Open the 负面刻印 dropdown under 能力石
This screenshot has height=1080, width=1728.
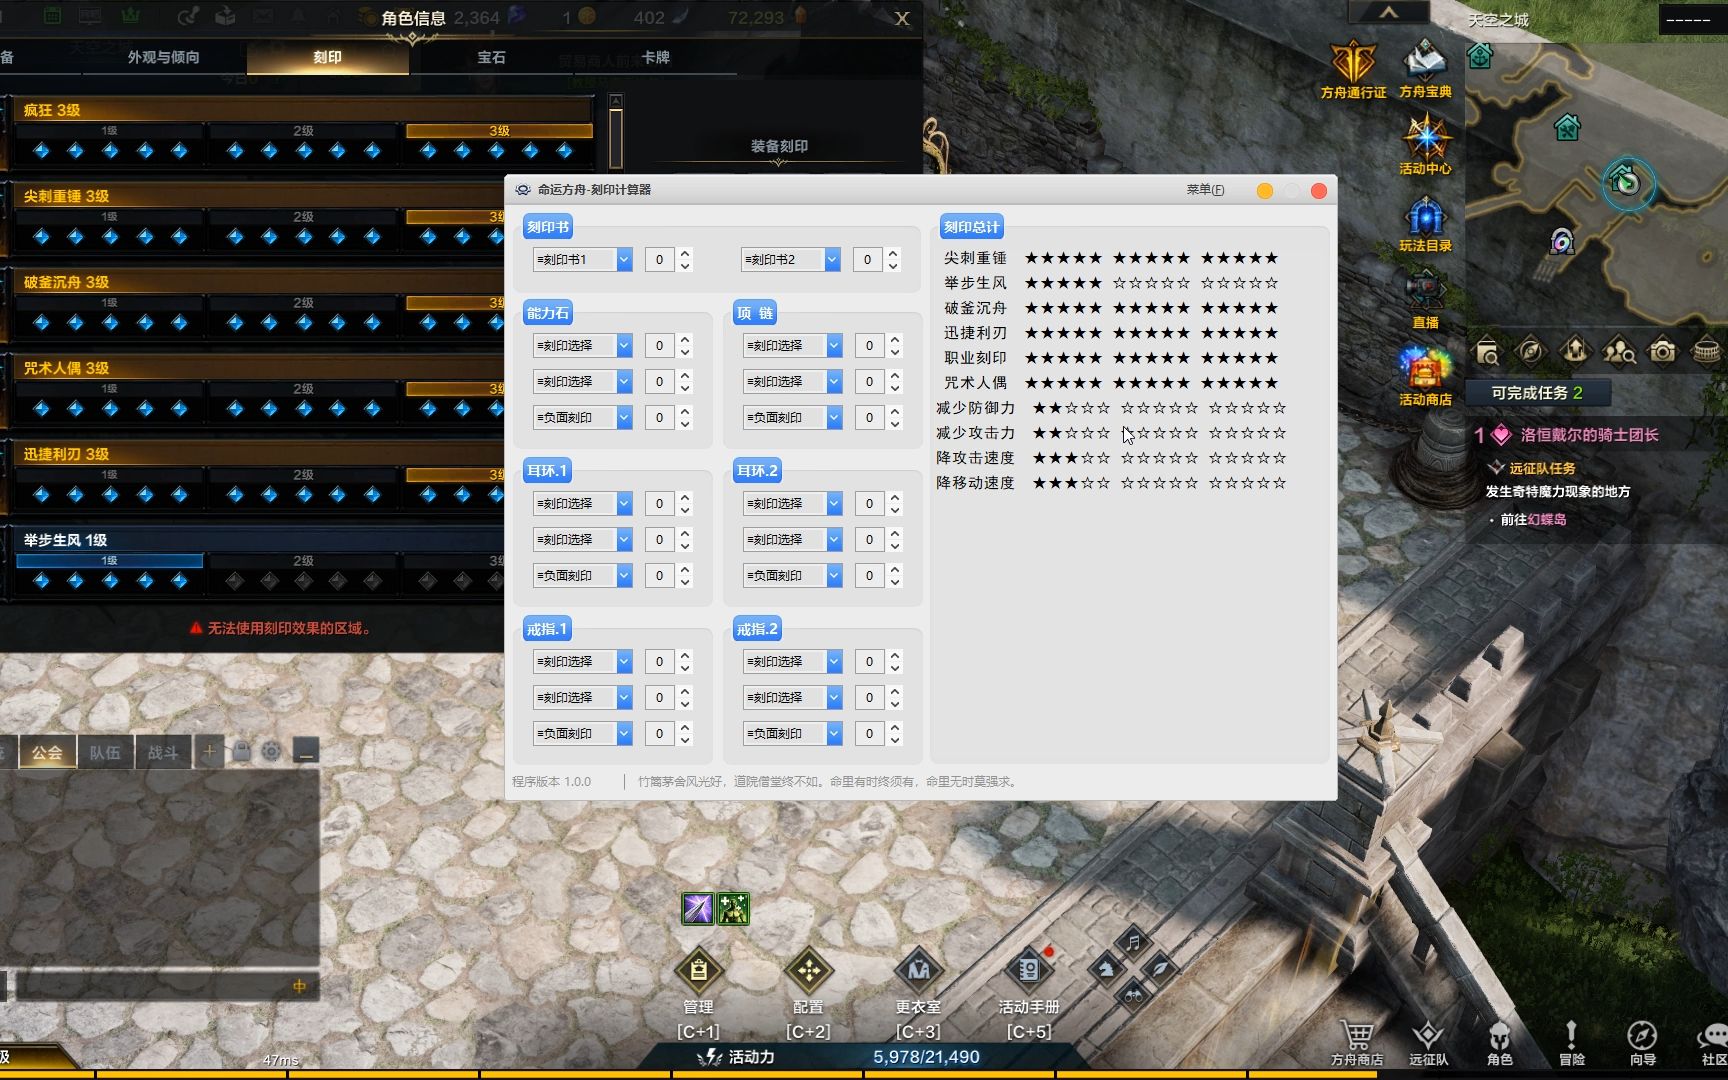[x=624, y=418]
